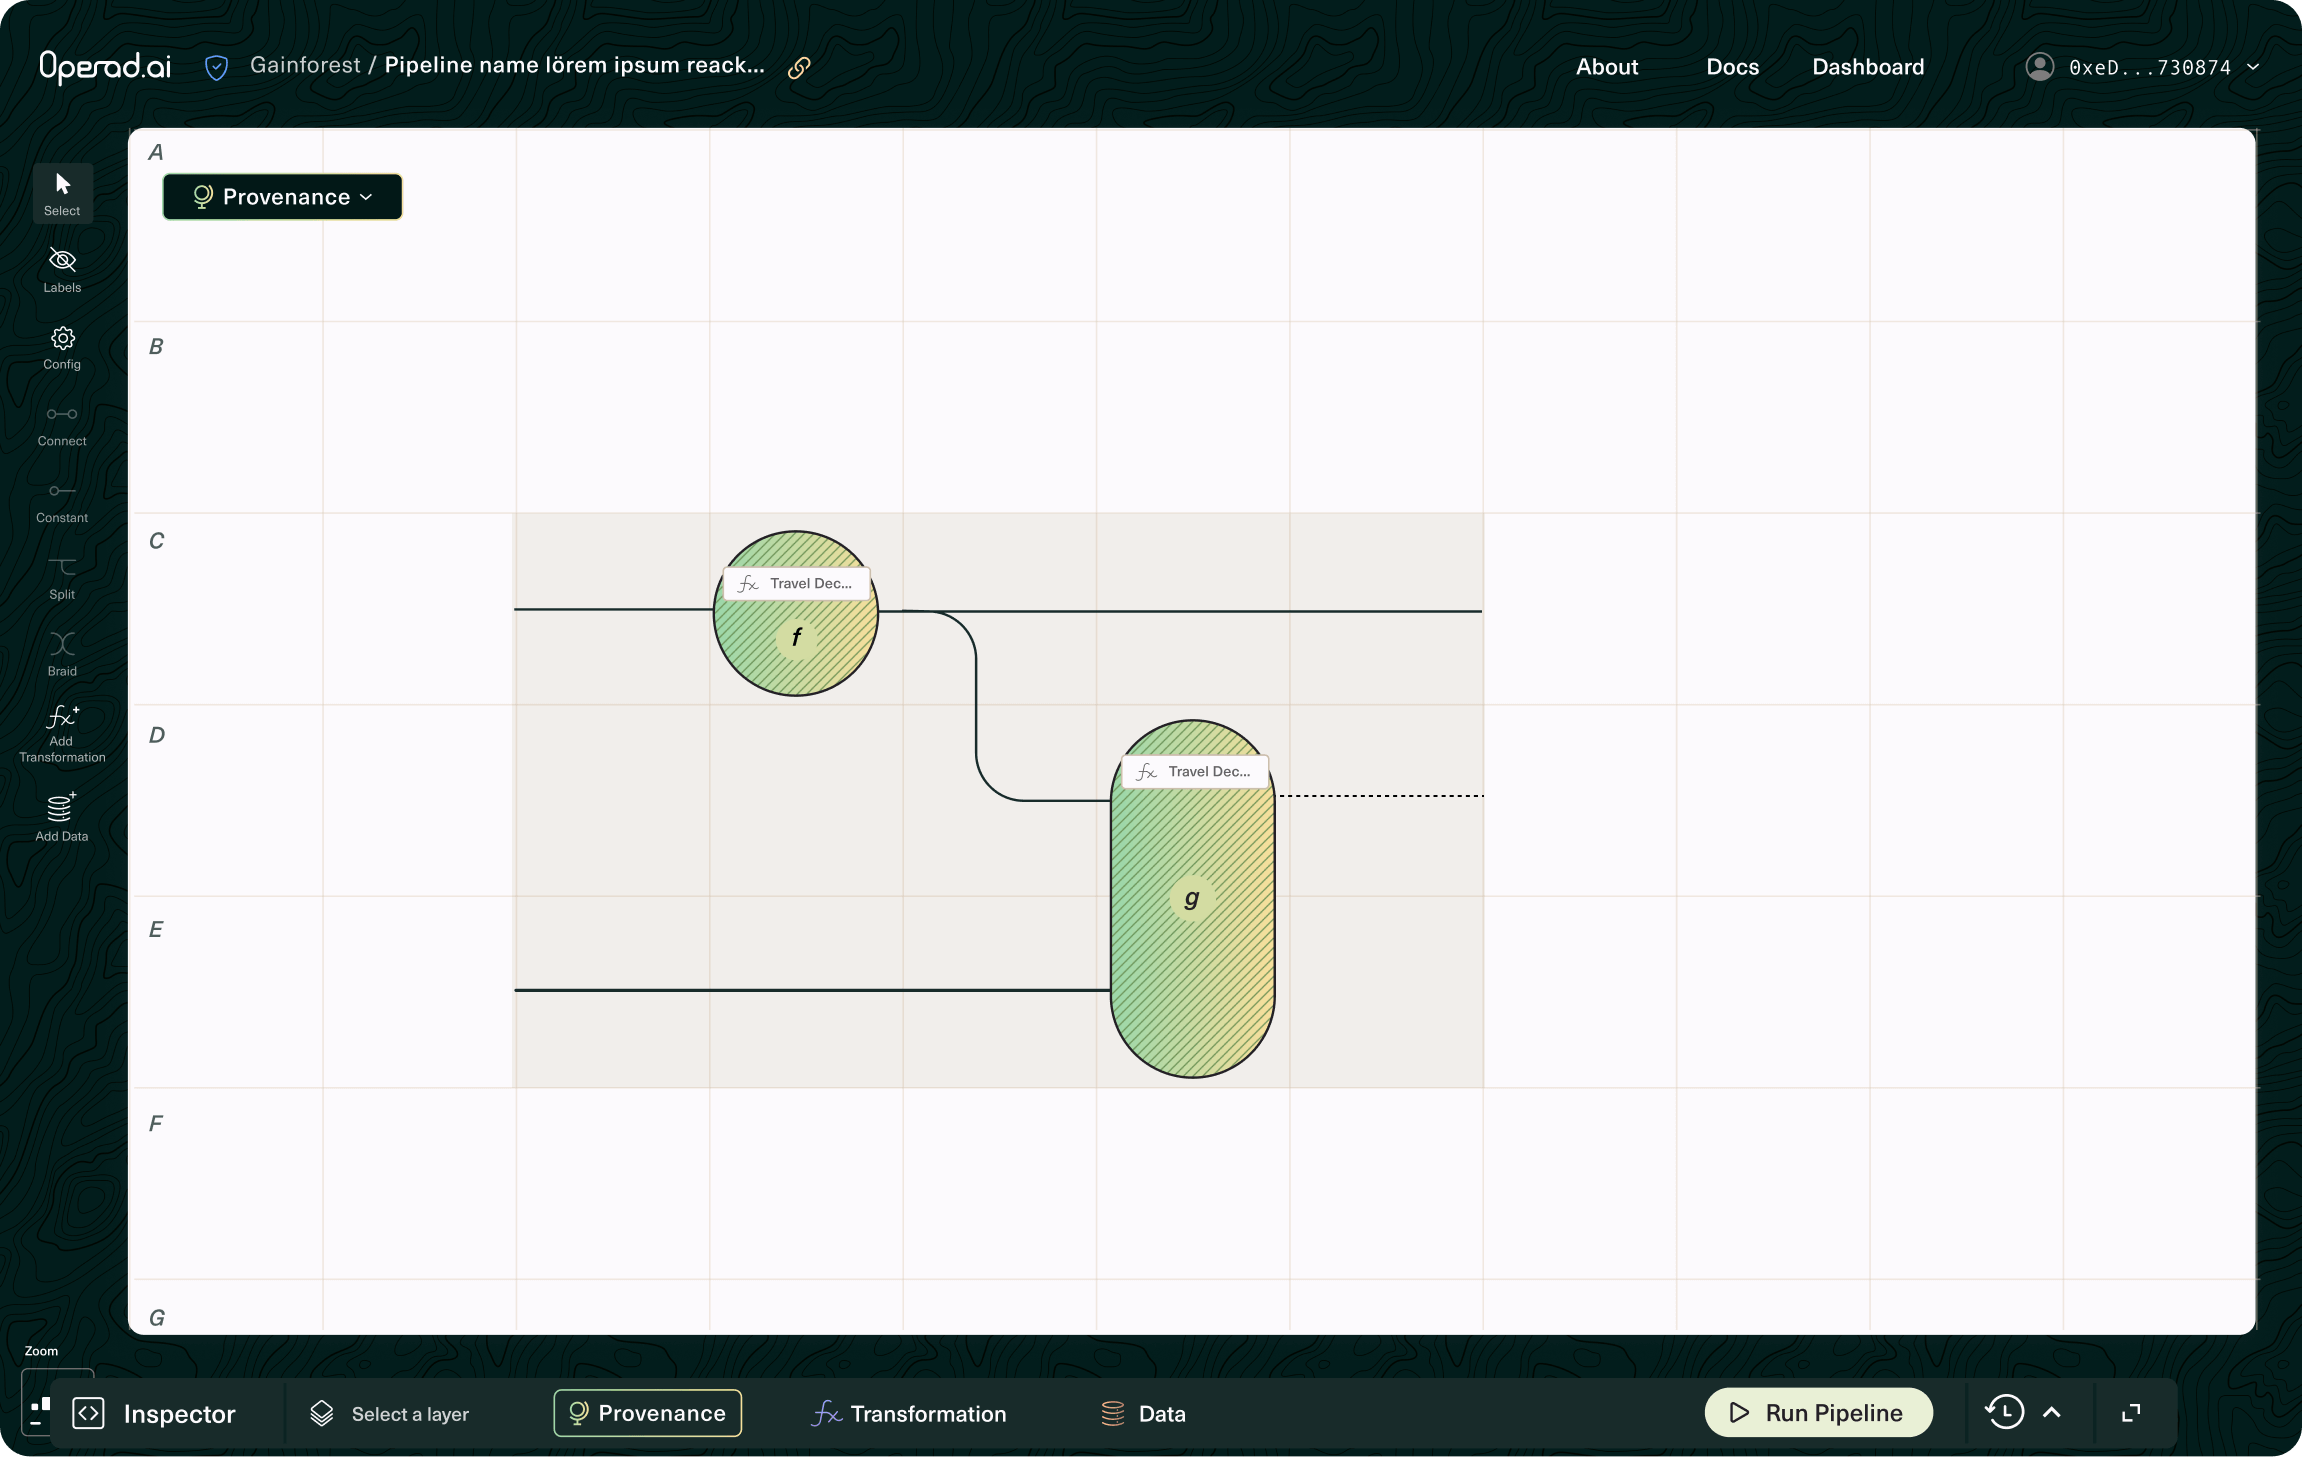This screenshot has height=1457, width=2302.
Task: Expand the history chevron arrow
Action: (2052, 1412)
